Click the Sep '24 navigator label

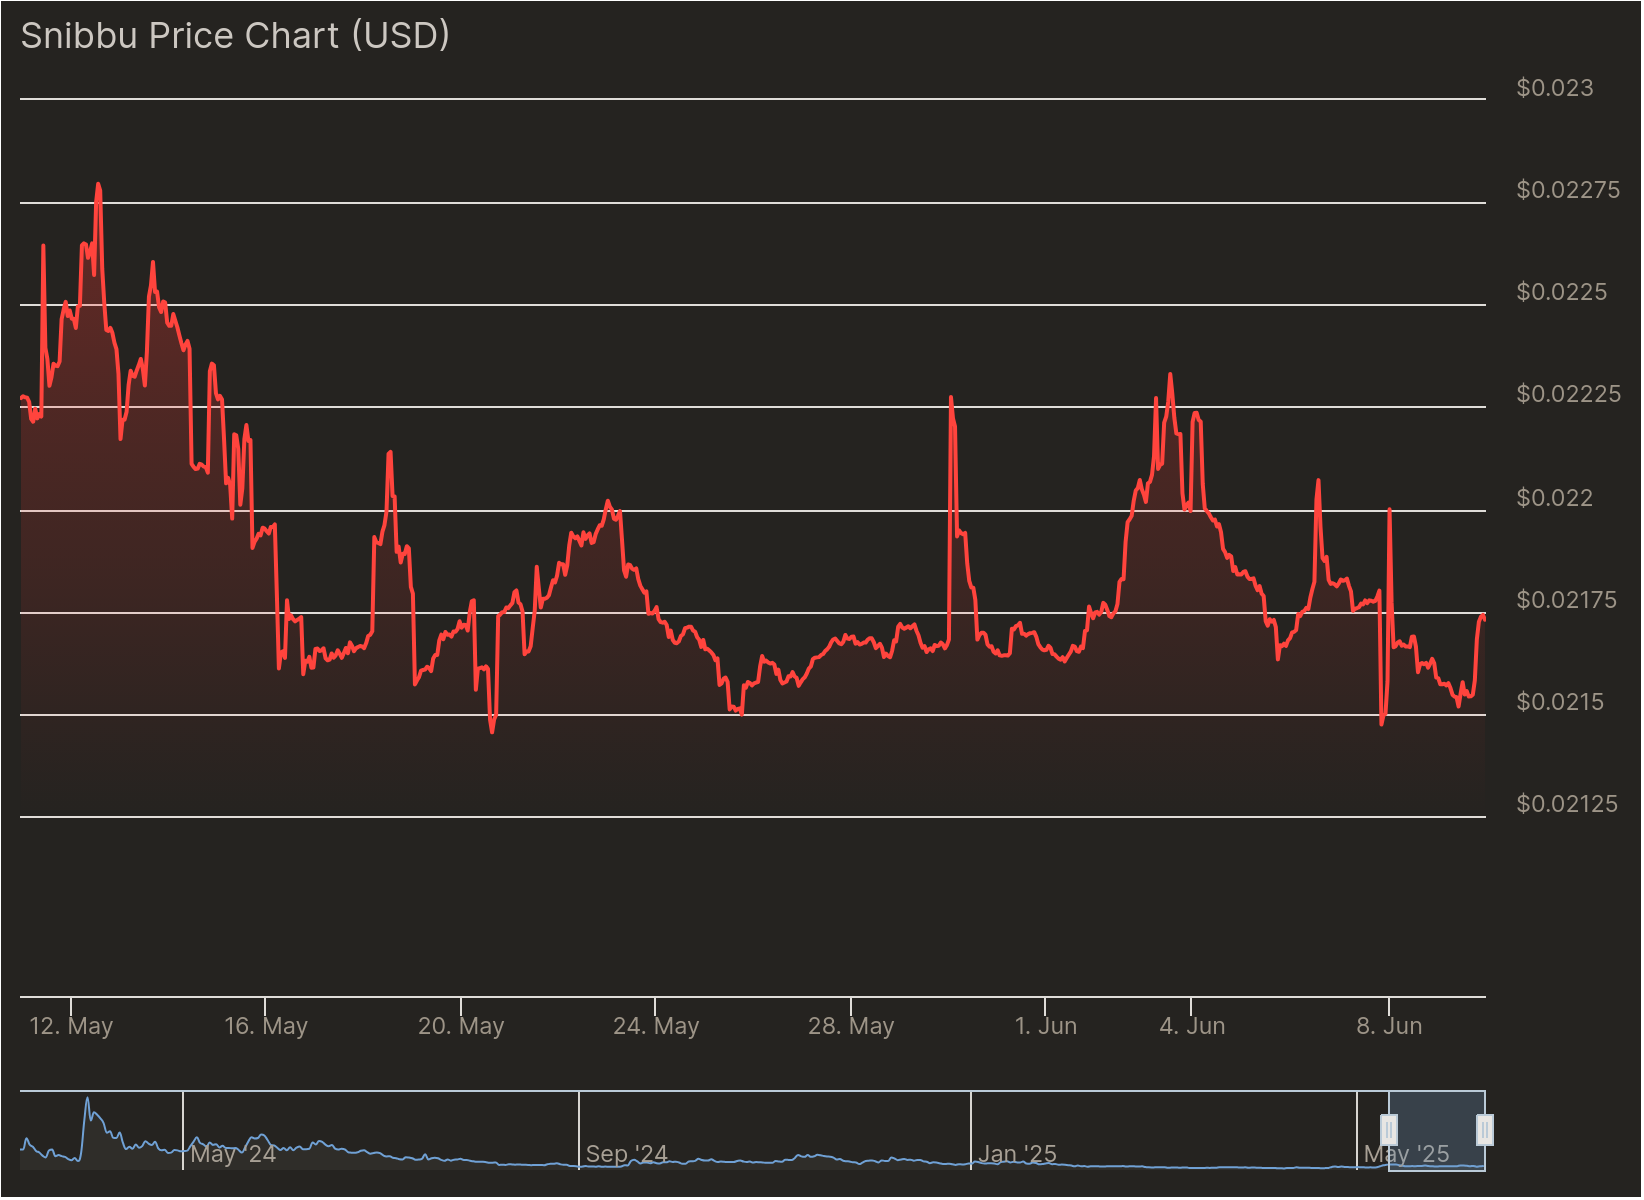click(x=626, y=1155)
